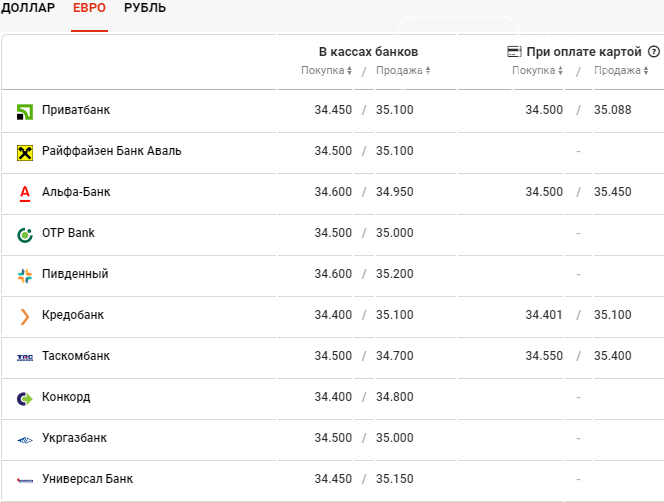Click the Альфа-Банк red letter logo

[x=25, y=194]
